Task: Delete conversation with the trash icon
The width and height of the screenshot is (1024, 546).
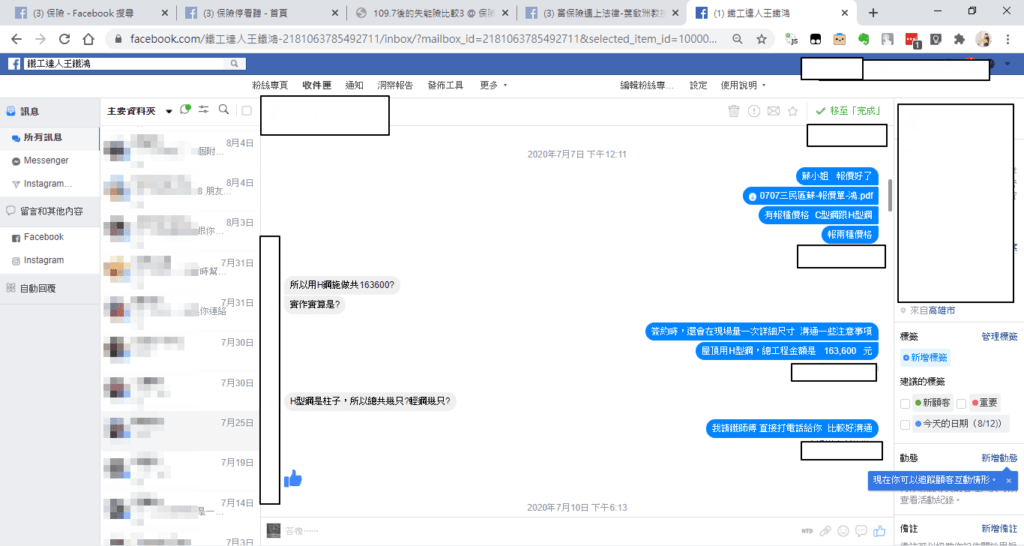Action: (734, 111)
